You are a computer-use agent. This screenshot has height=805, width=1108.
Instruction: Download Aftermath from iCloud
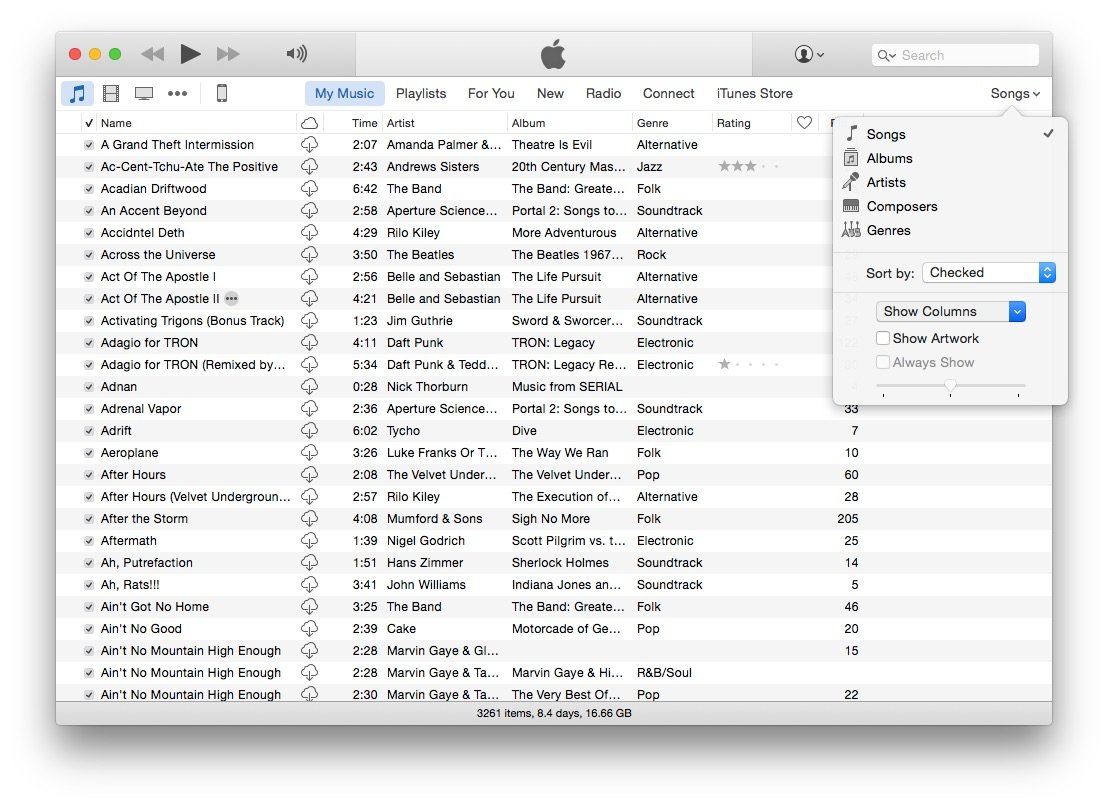[310, 541]
